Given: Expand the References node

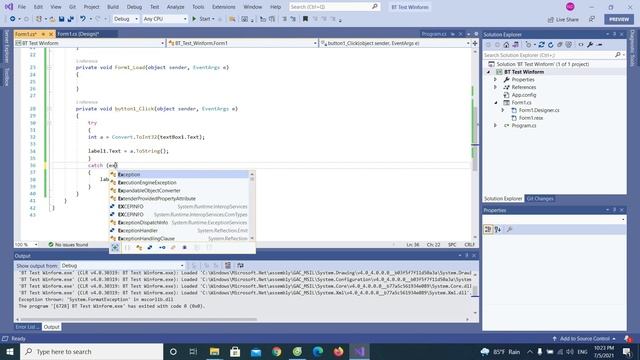Looking at the screenshot, I should pos(496,87).
